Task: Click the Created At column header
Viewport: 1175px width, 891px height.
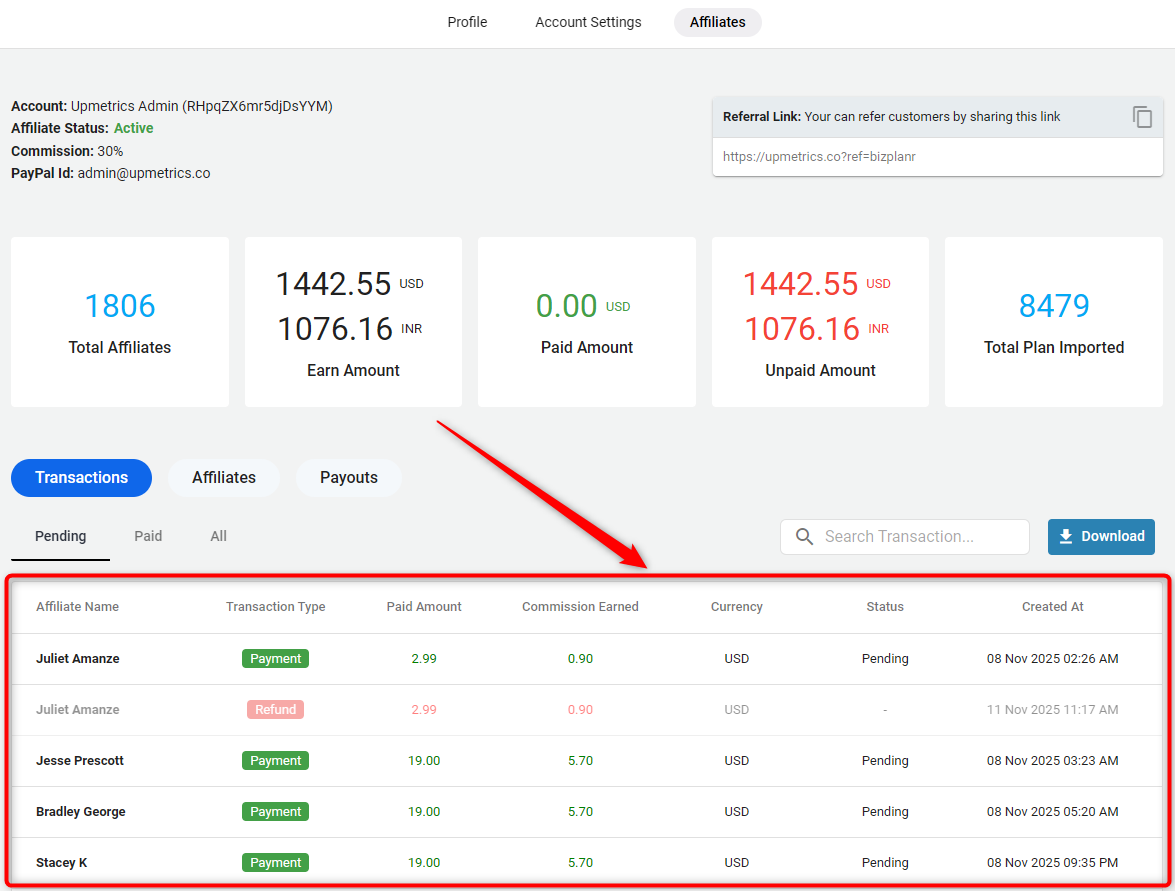Action: 1052,607
